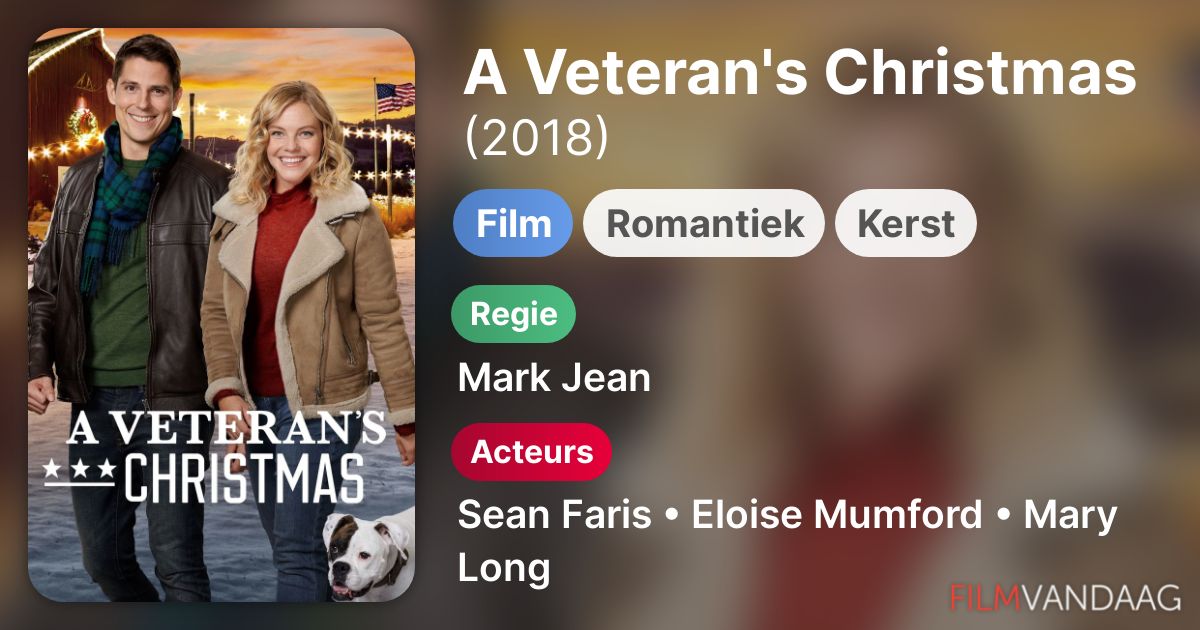Click the (2018) release year

tap(536, 139)
